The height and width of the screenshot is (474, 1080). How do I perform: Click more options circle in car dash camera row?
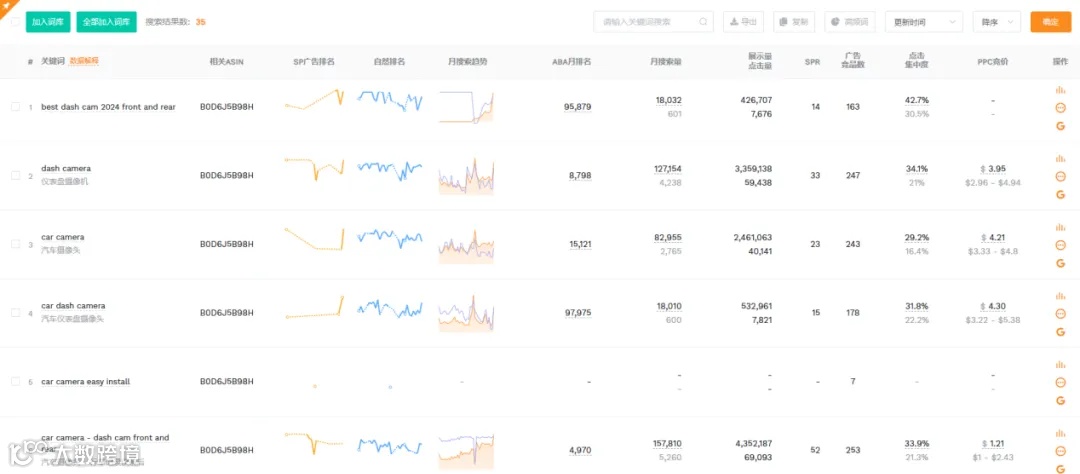click(1060, 313)
